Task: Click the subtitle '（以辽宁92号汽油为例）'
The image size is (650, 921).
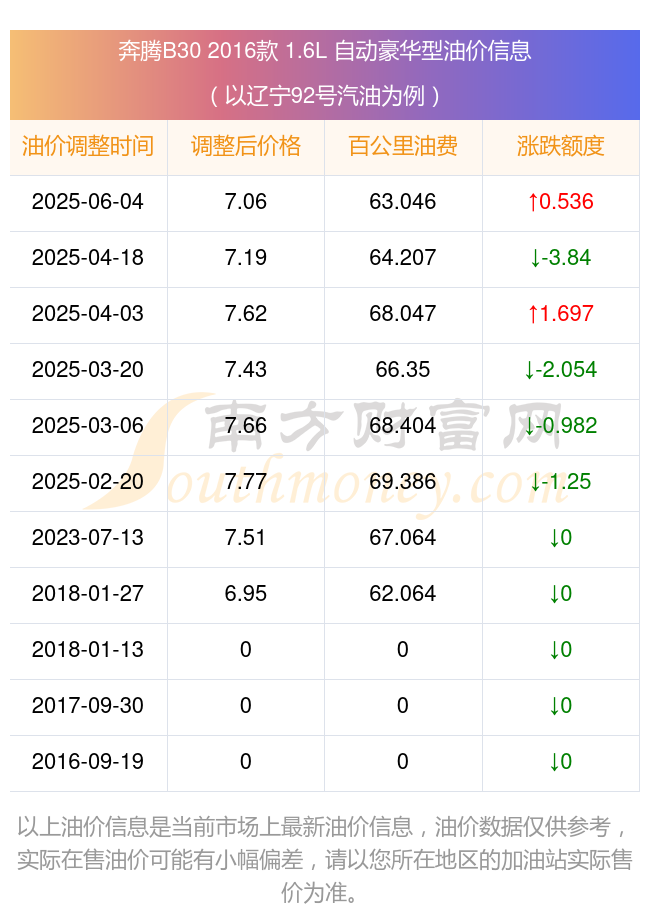Action: [x=325, y=95]
